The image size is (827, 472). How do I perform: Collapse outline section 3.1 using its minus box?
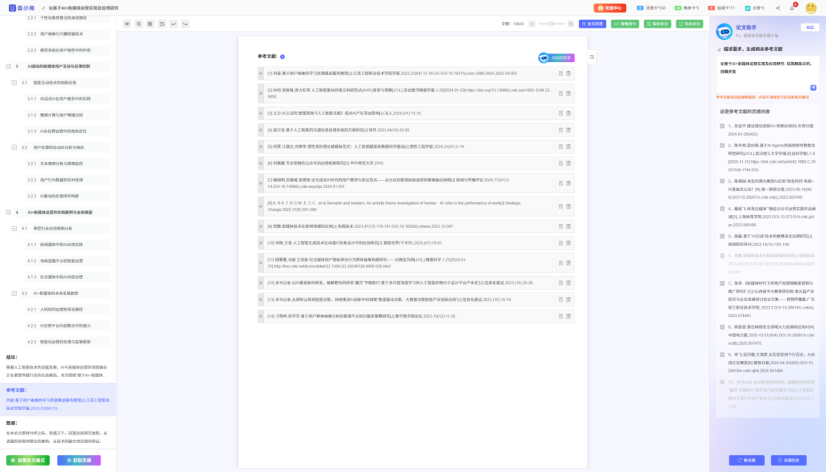pos(14,83)
